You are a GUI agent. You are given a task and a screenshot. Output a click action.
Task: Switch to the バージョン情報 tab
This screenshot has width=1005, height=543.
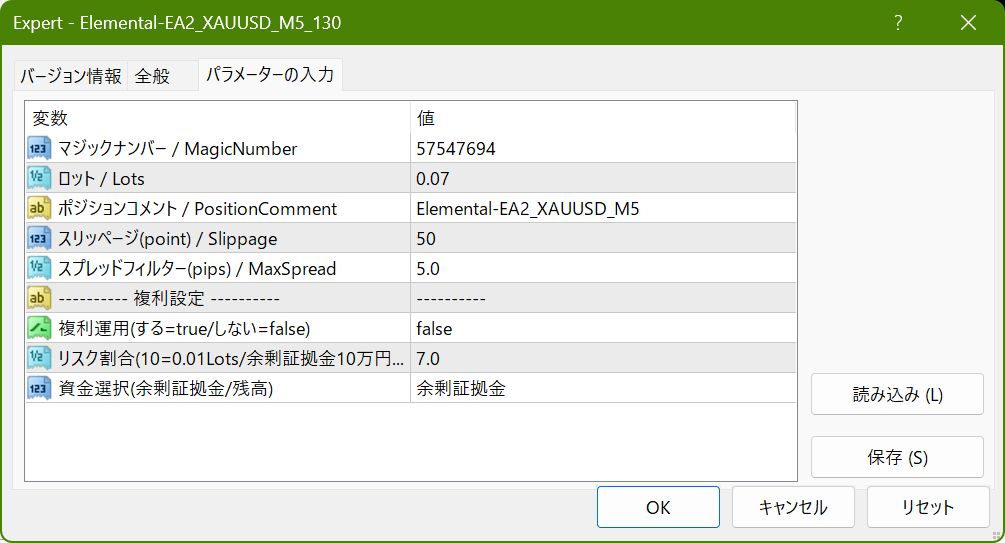point(71,76)
